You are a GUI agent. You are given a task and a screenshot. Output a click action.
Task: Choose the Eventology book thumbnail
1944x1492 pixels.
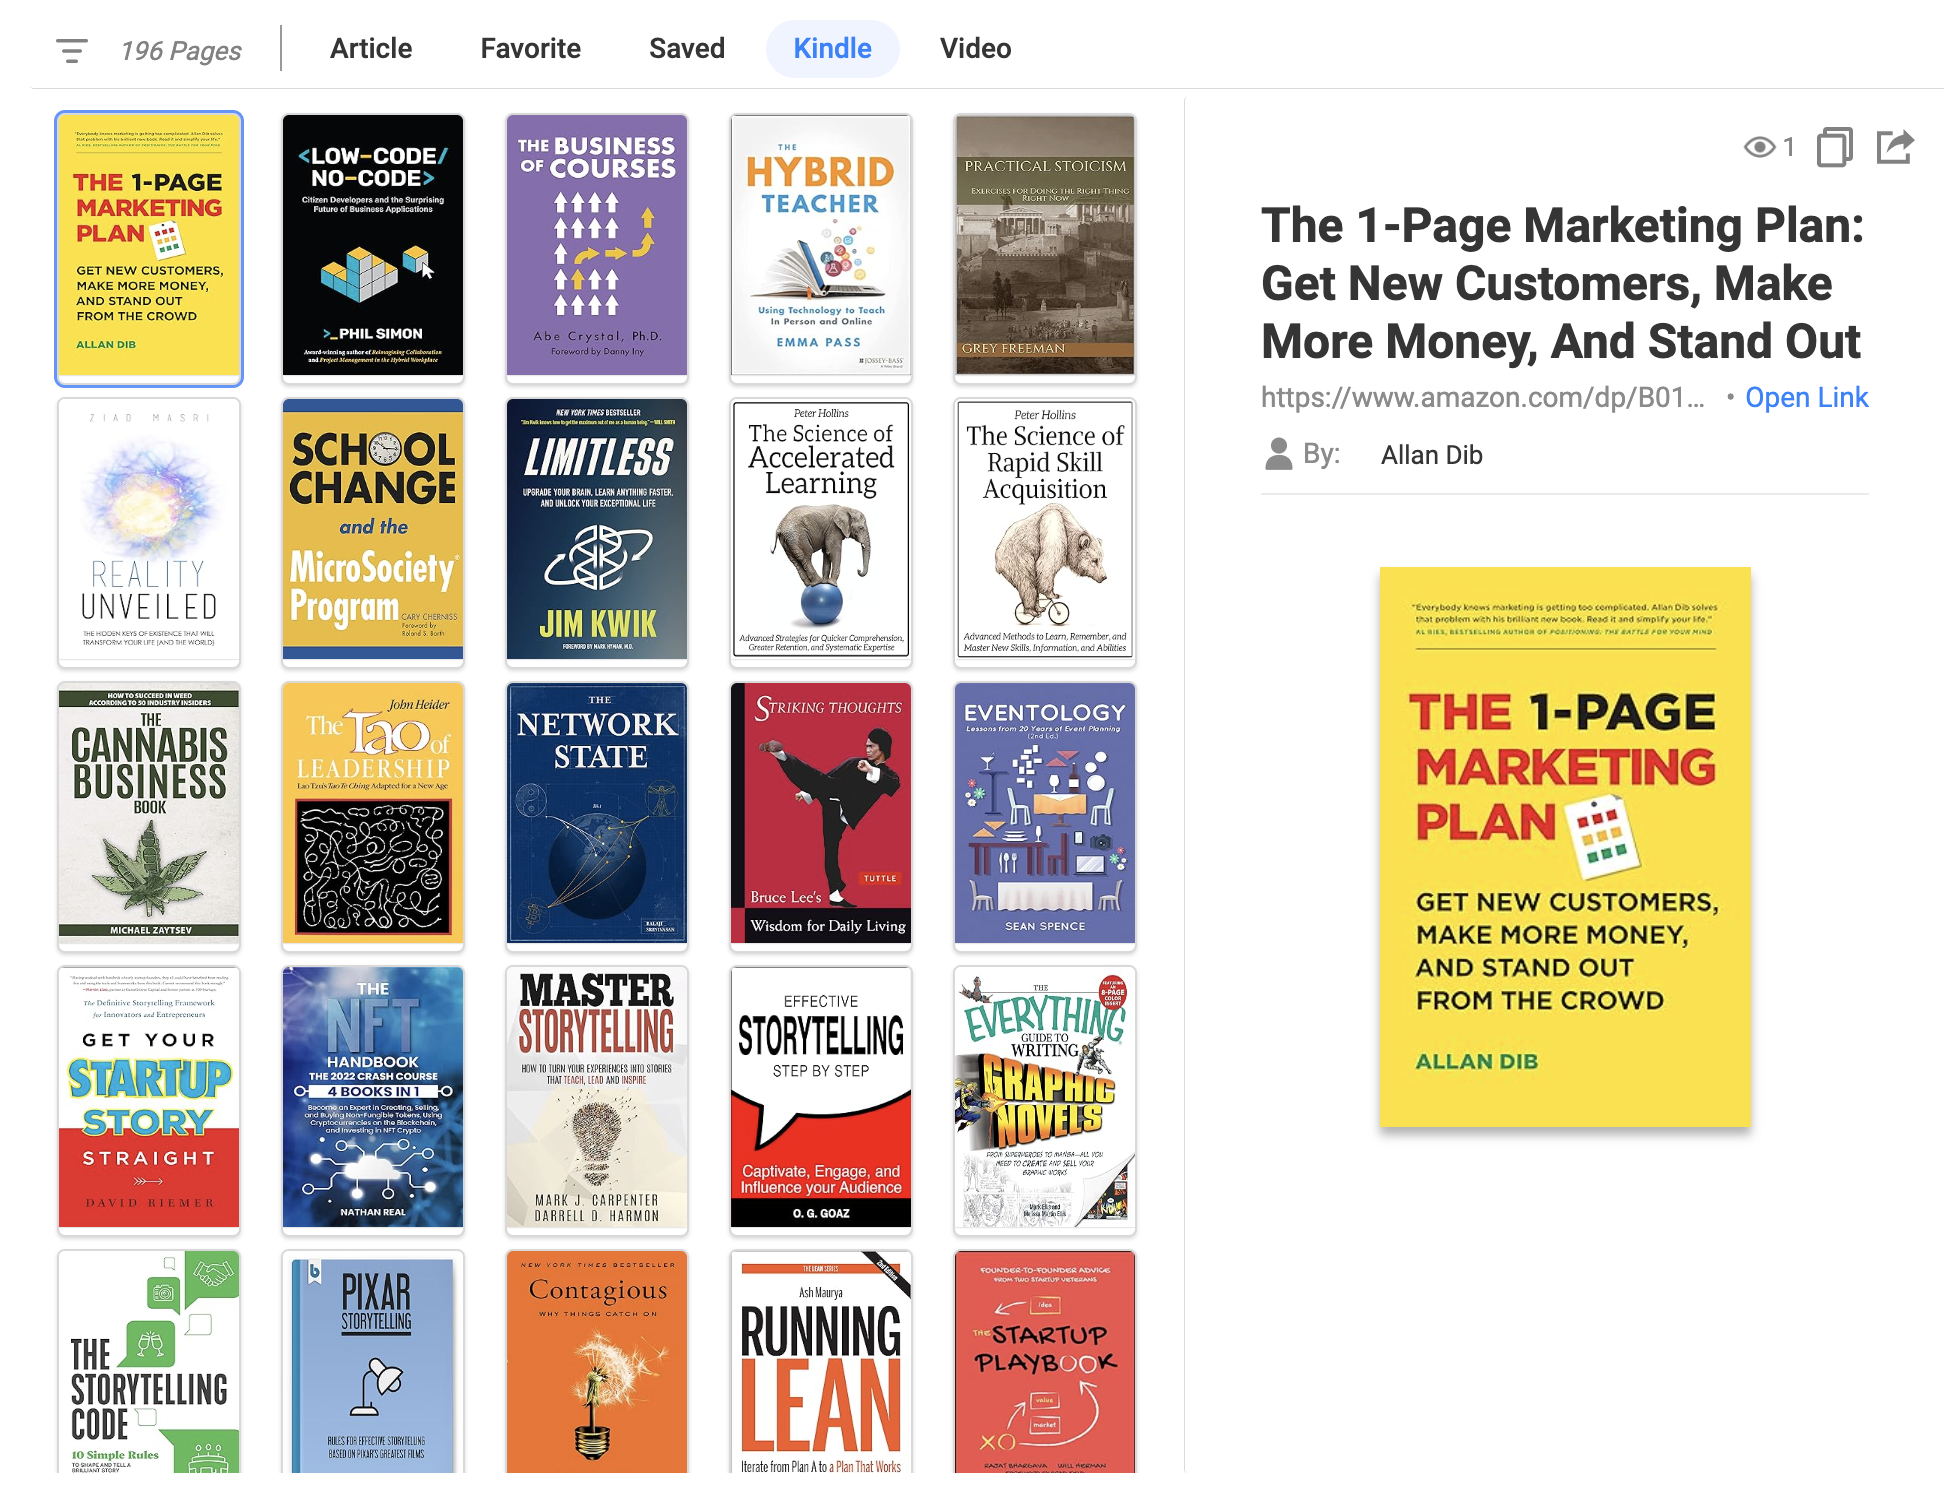1045,814
